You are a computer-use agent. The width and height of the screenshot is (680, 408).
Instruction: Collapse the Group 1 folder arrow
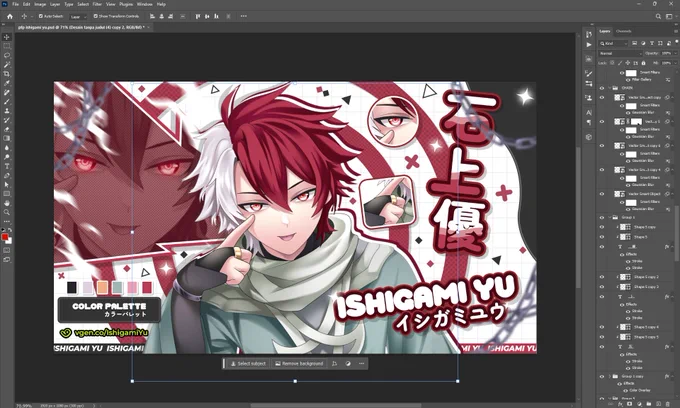coord(609,217)
